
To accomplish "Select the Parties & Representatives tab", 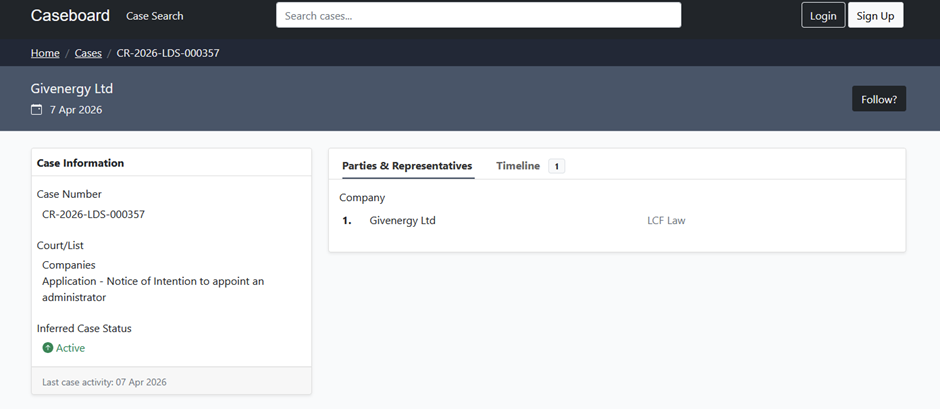I will tap(407, 166).
